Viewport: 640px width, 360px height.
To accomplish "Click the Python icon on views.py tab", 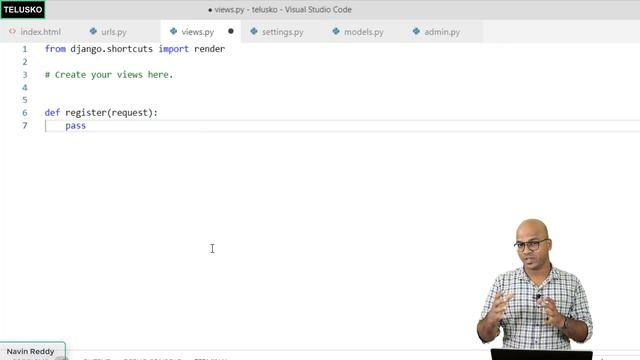I will [173, 31].
